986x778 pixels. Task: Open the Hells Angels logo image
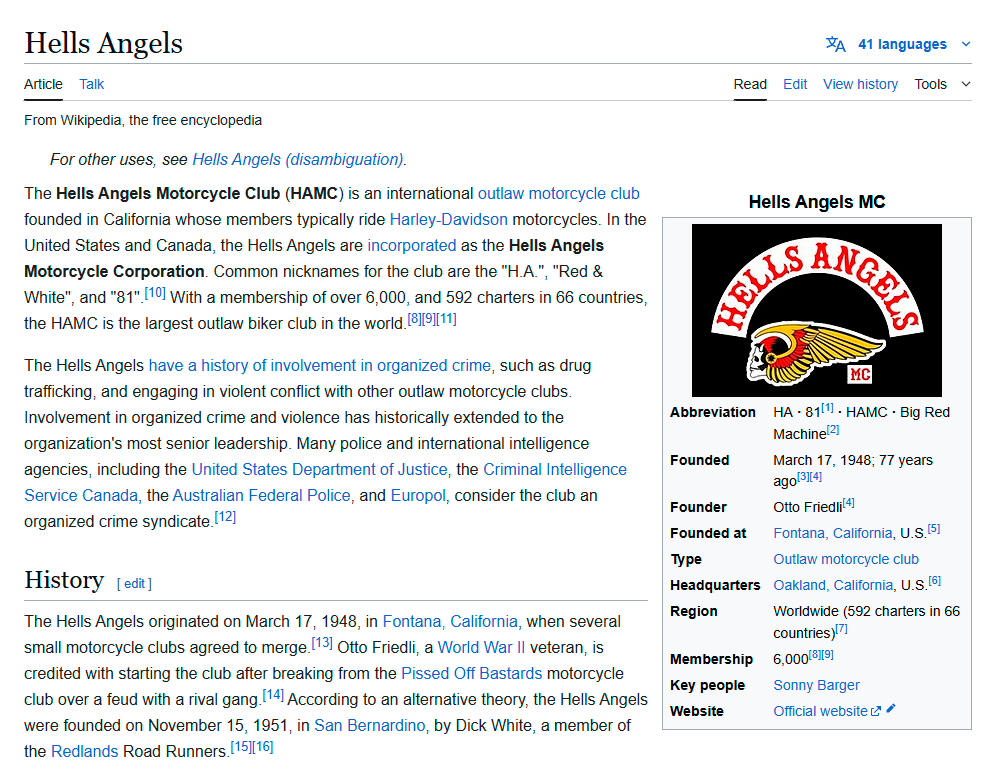coord(817,310)
